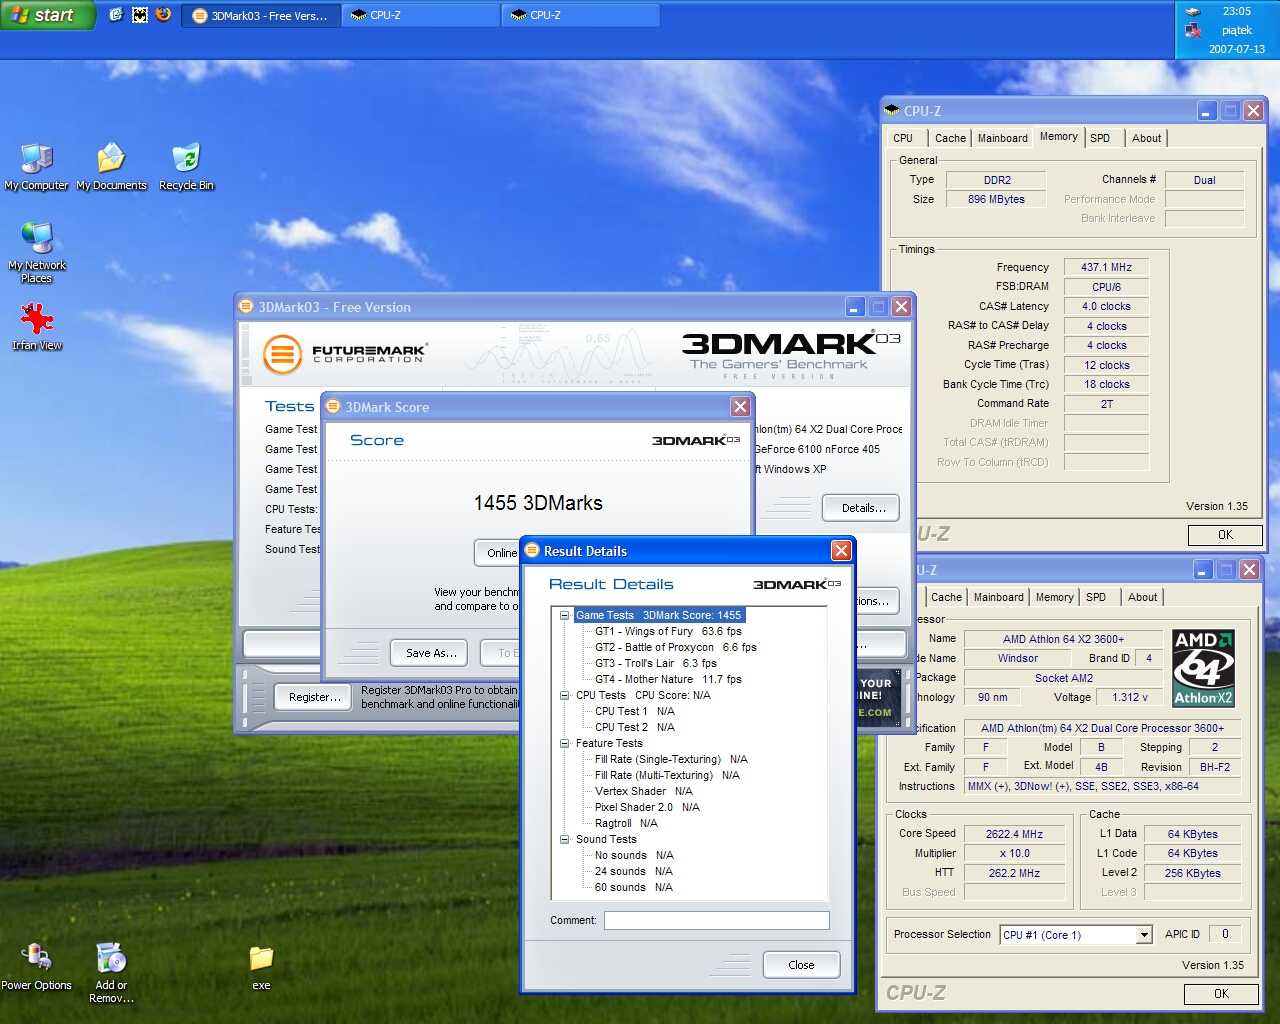1280x1024 pixels.
Task: Click the AMD Athlon 64 X2 logo
Action: point(1203,668)
